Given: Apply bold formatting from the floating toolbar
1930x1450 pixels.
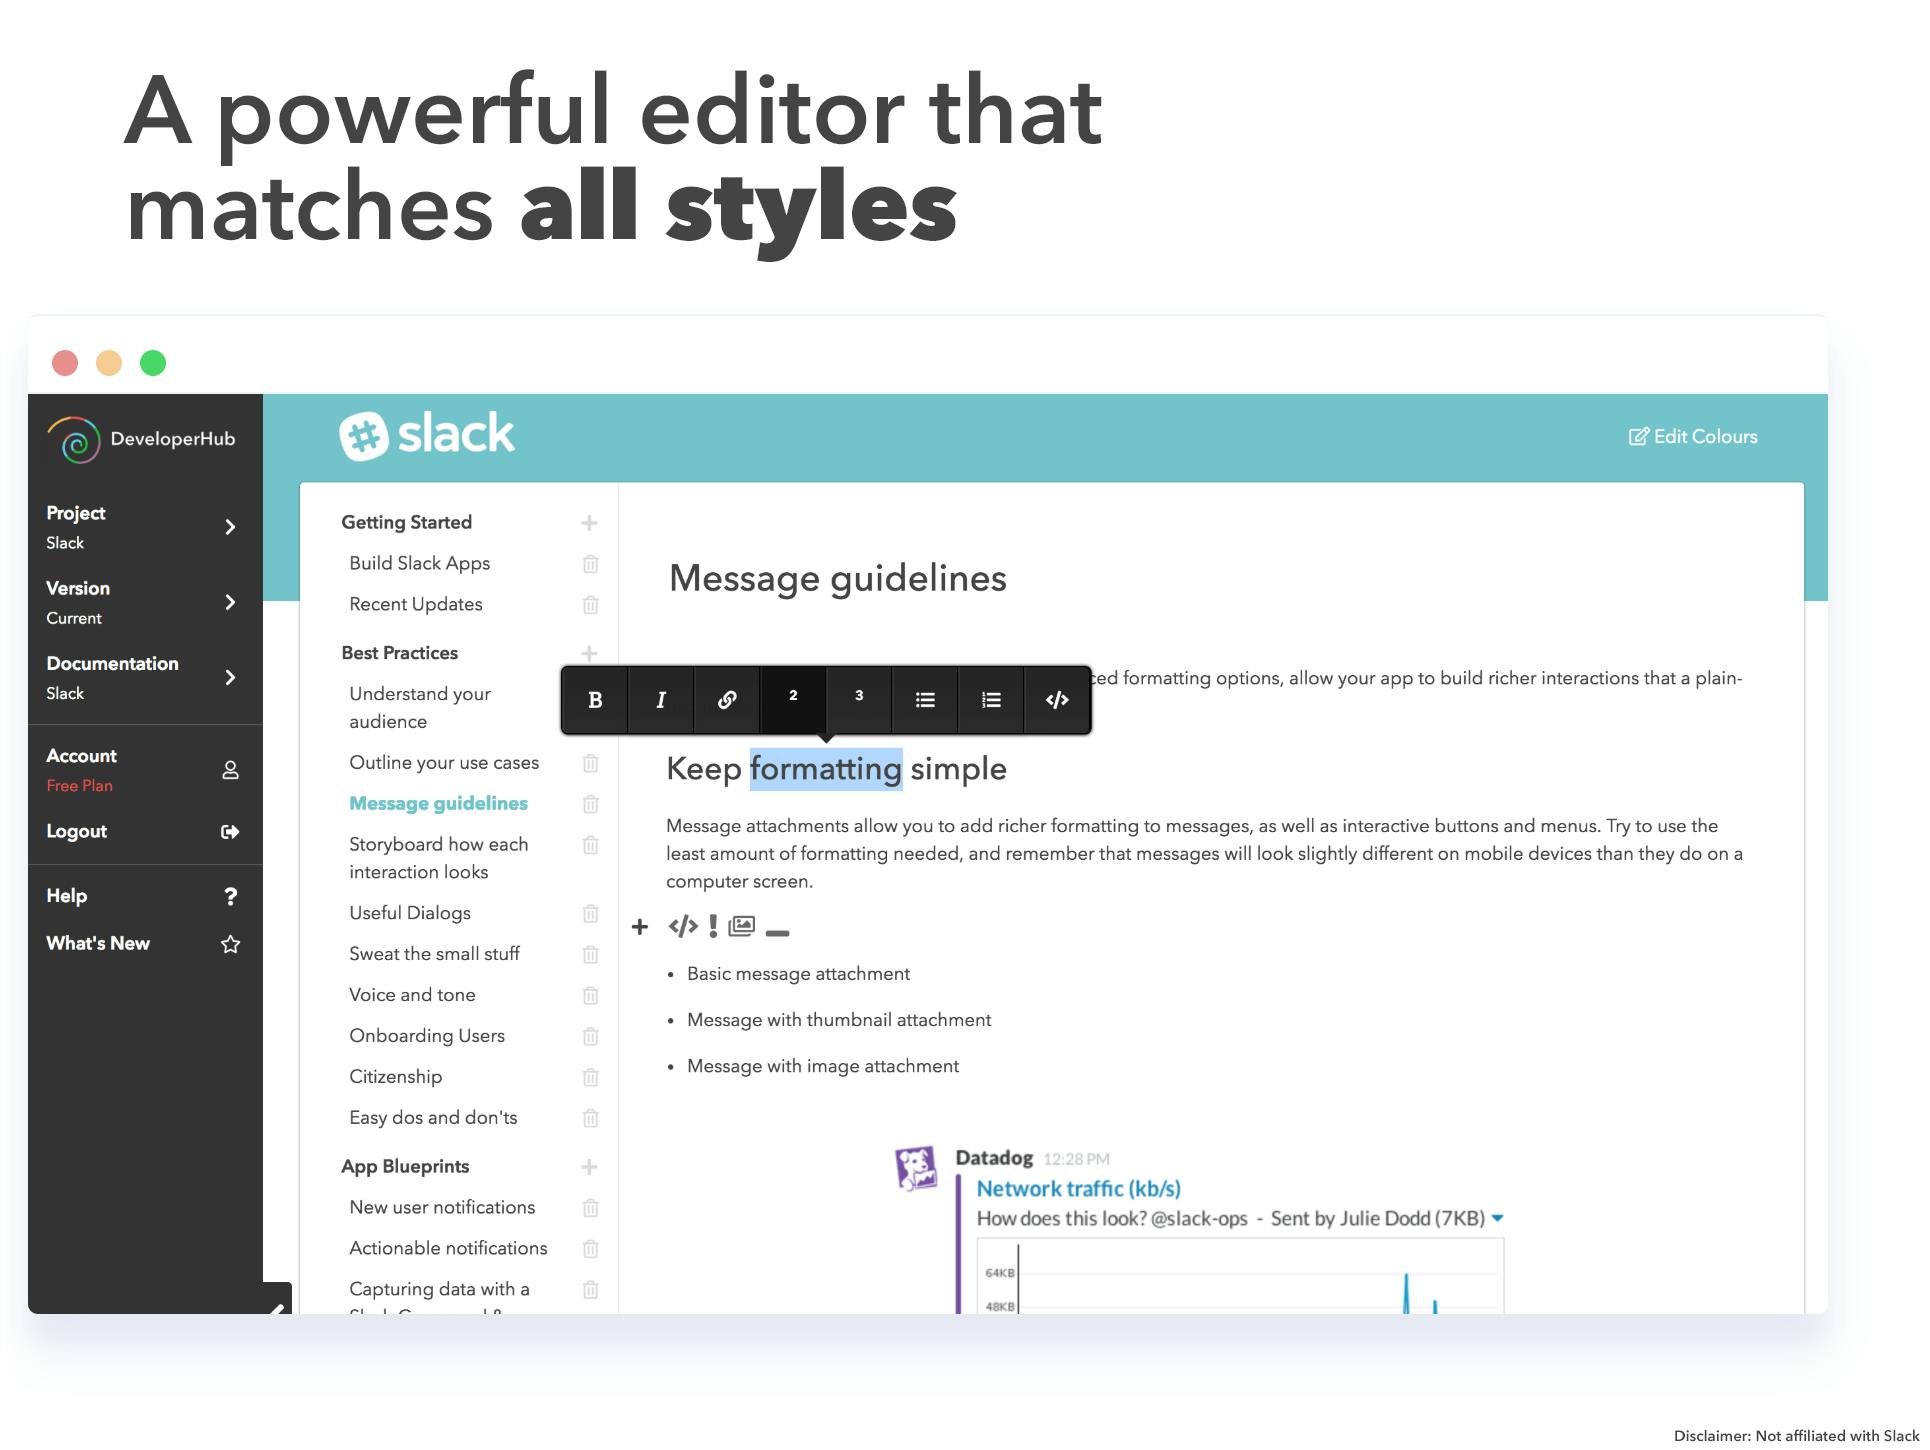Looking at the screenshot, I should click(595, 700).
